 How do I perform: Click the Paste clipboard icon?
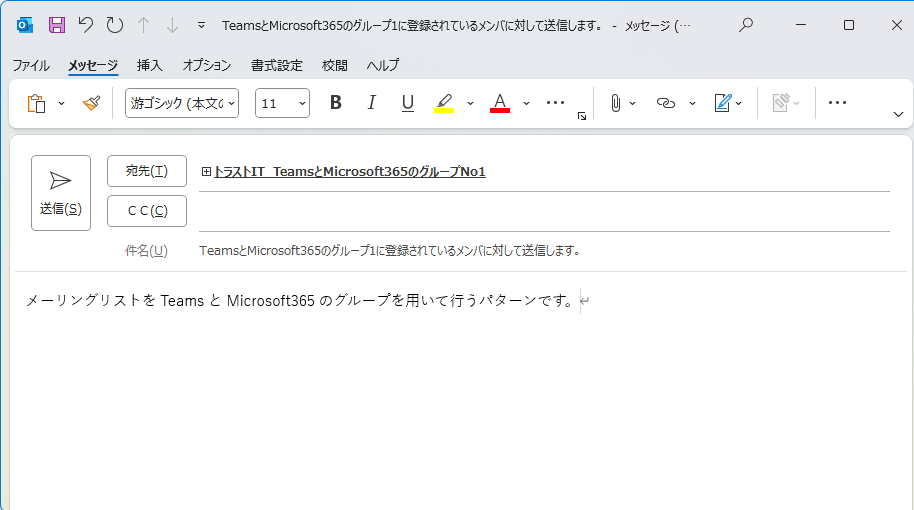[37, 103]
